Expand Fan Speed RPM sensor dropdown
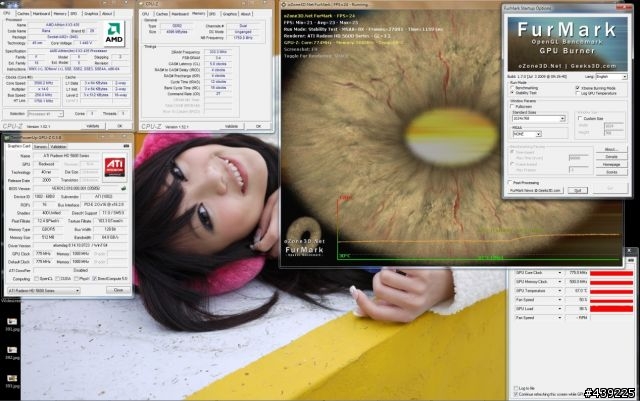 click(x=560, y=318)
